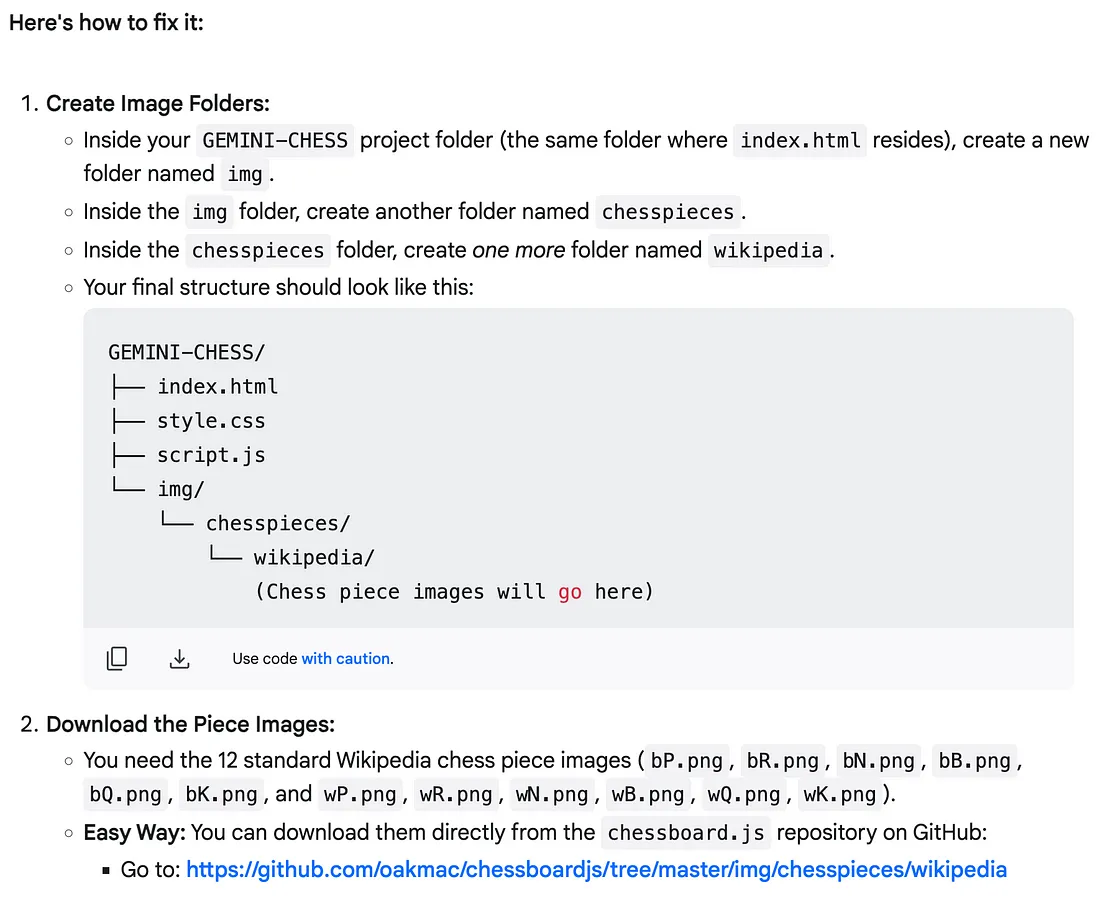Click chesspieces/ folder in code tree
Screen dimensions: 1100x899
(x=278, y=524)
